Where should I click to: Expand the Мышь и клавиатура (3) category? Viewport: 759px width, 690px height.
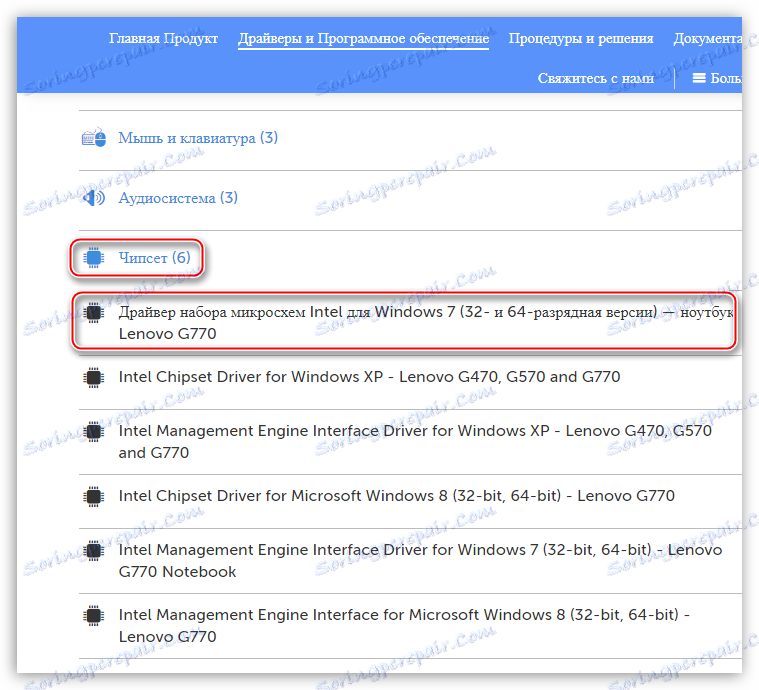(198, 138)
